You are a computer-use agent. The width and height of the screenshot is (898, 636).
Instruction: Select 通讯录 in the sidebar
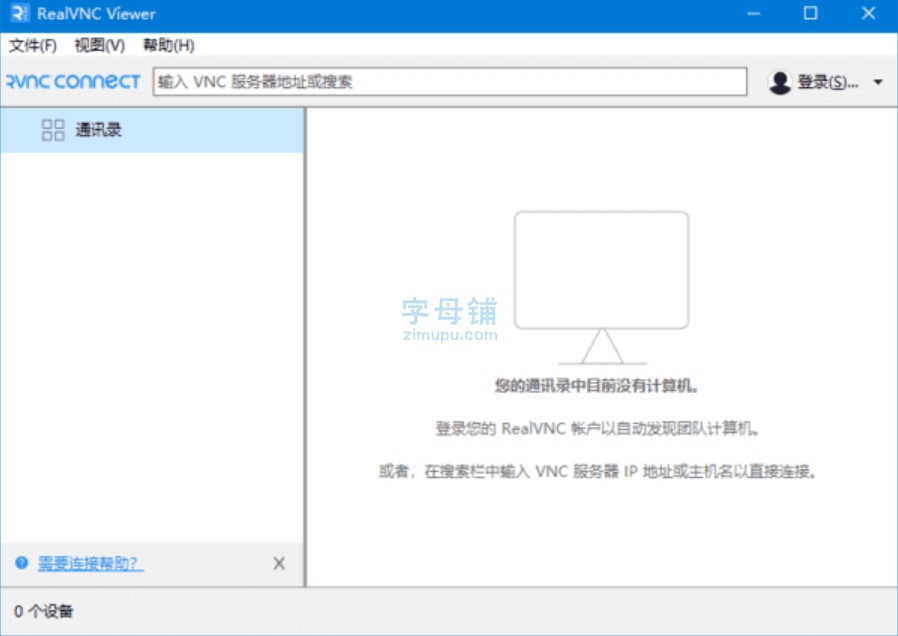pyautogui.click(x=152, y=130)
